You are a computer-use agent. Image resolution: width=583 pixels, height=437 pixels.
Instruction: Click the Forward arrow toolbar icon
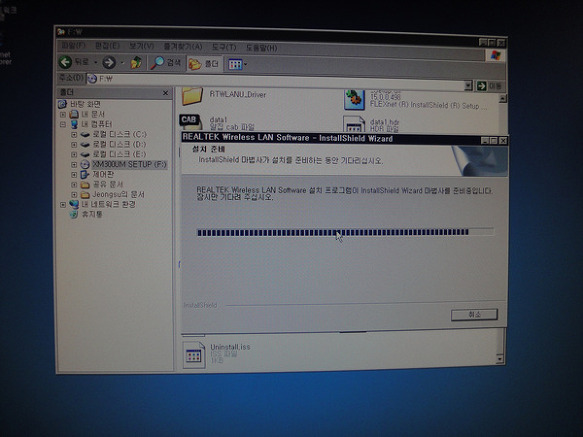point(109,62)
